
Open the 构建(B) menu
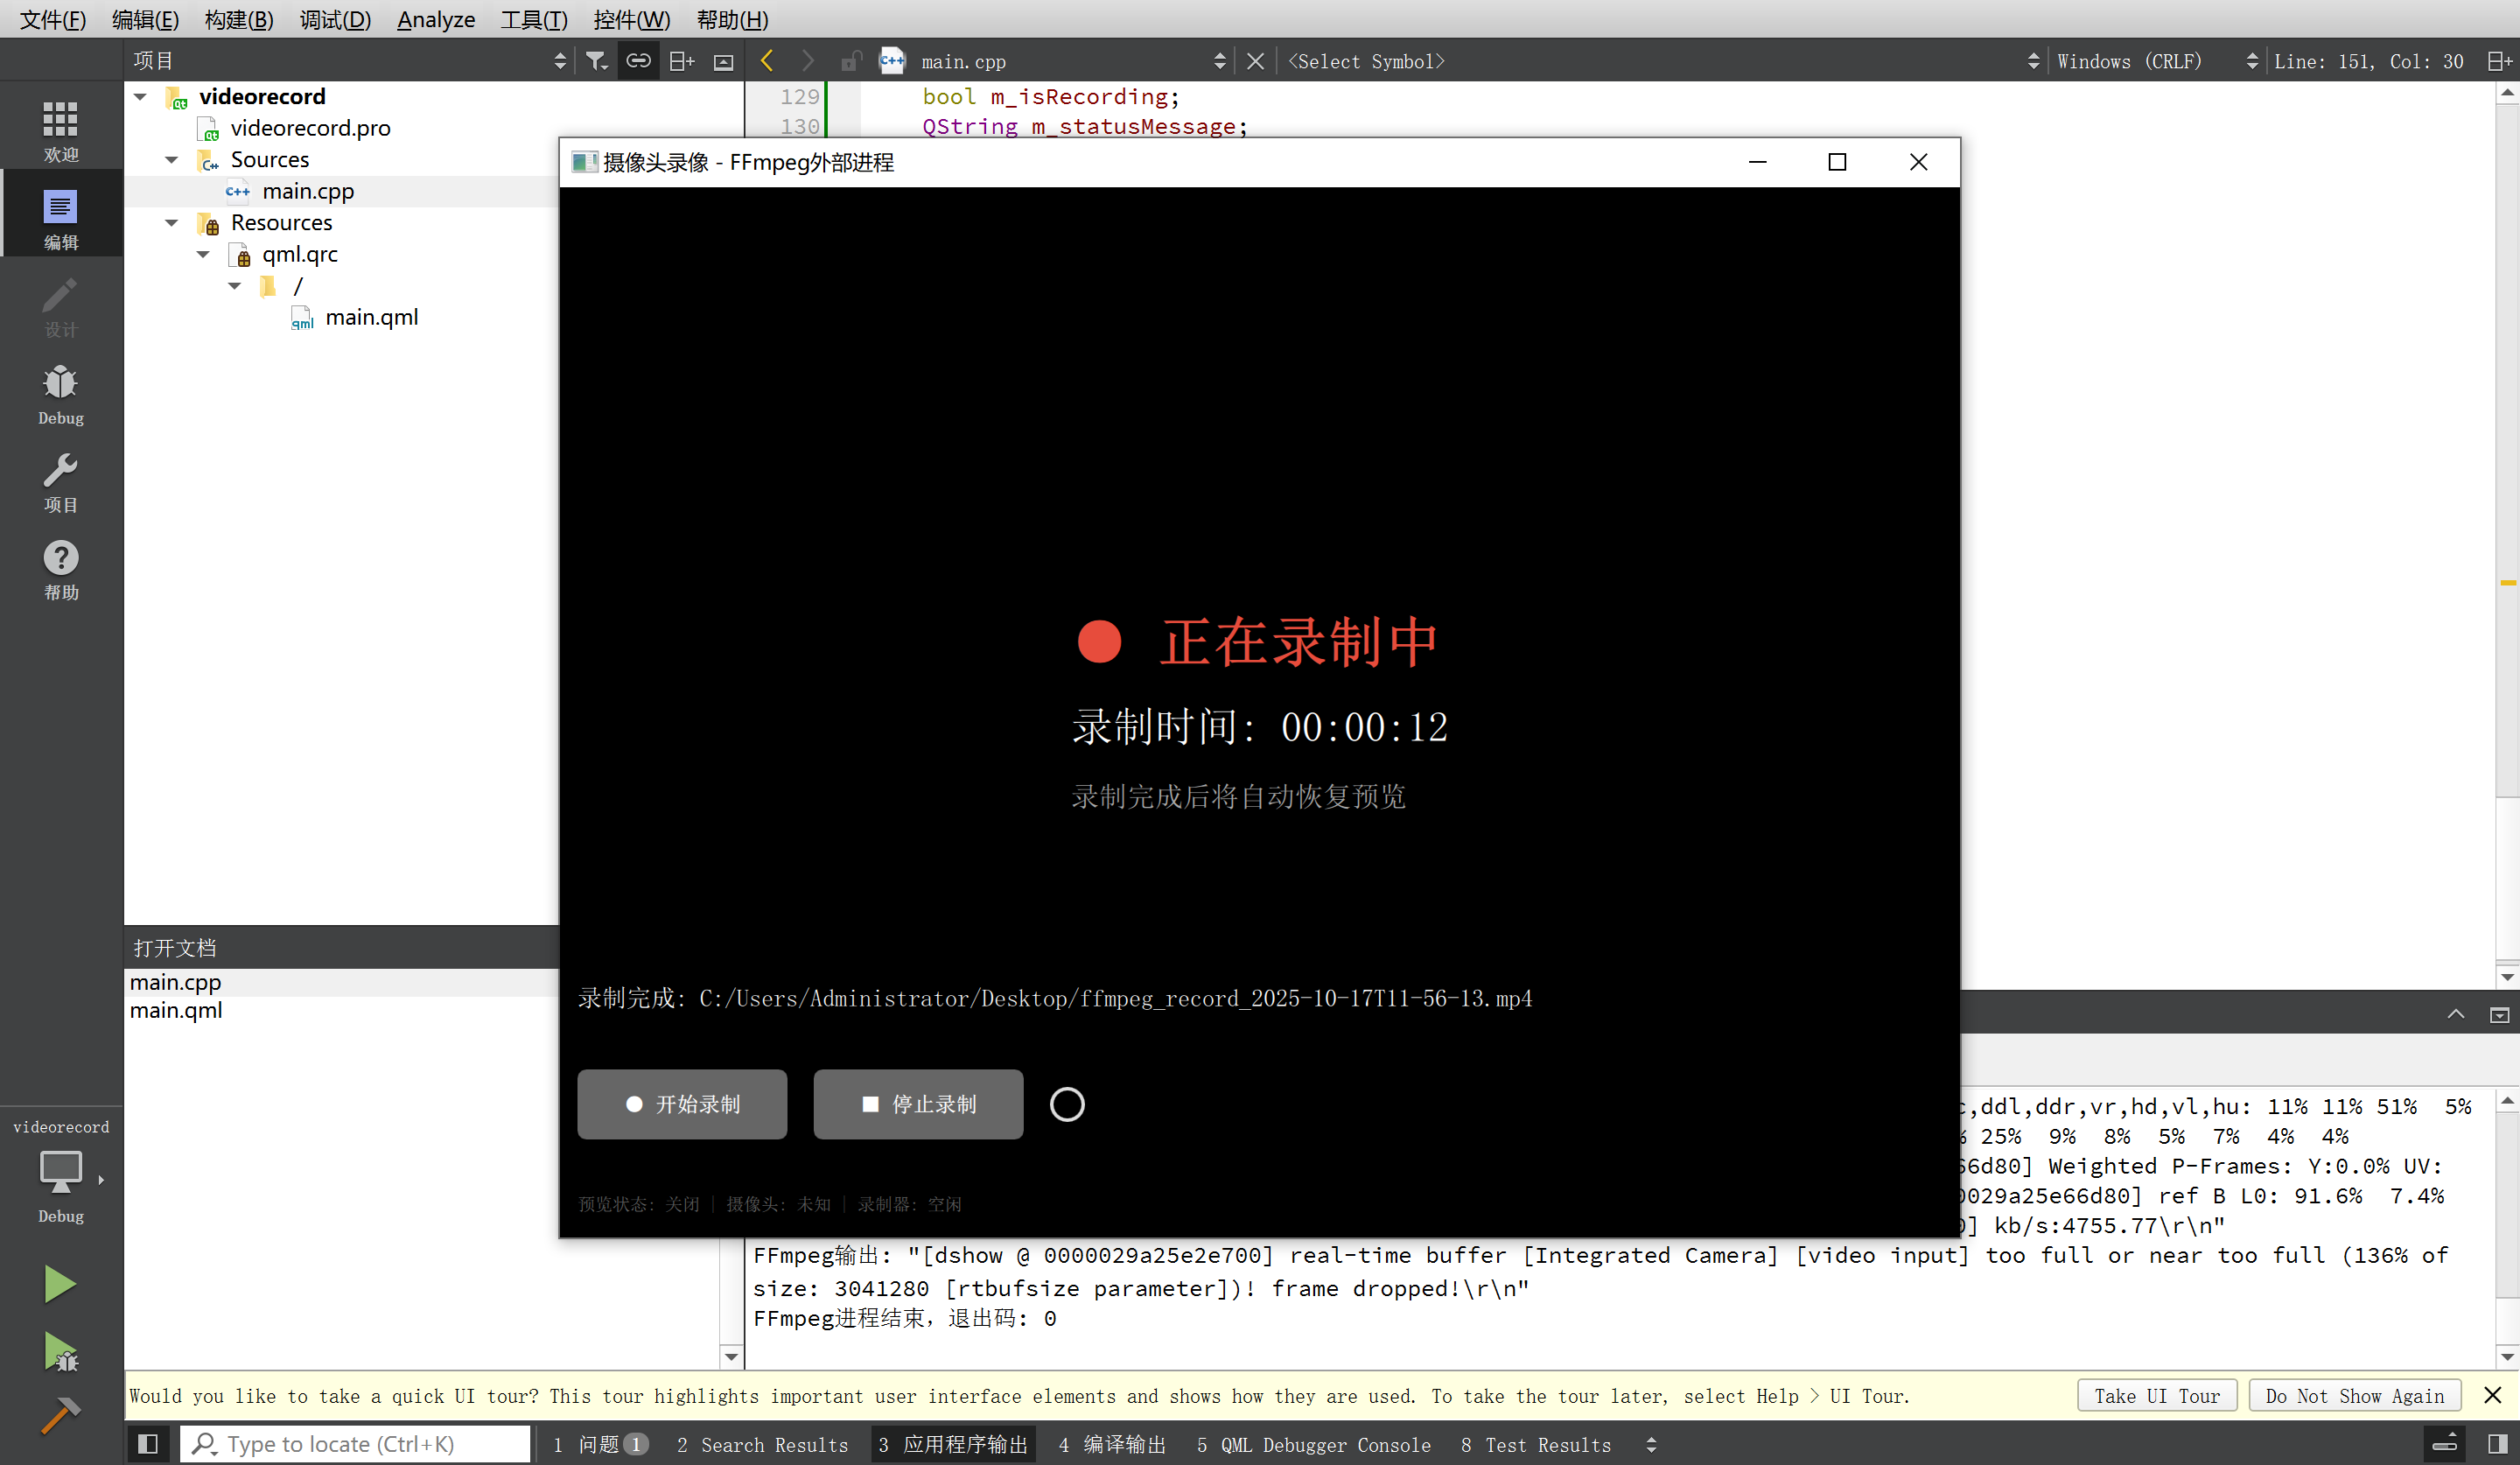click(x=238, y=19)
